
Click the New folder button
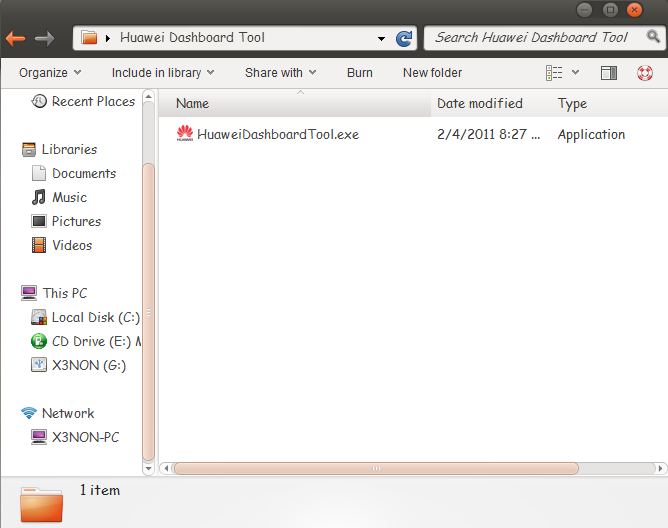coord(432,73)
